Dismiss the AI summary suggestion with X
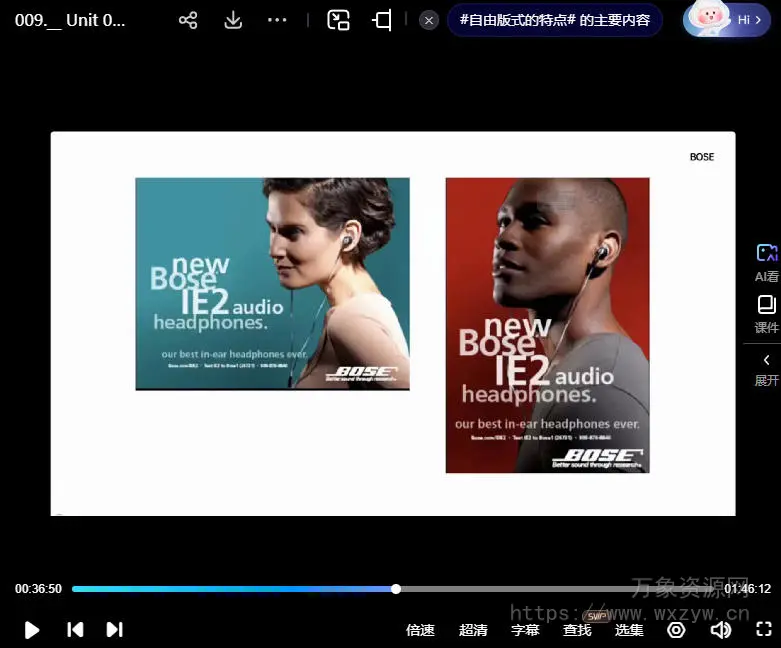Image resolution: width=781 pixels, height=648 pixels. pyautogui.click(x=429, y=20)
